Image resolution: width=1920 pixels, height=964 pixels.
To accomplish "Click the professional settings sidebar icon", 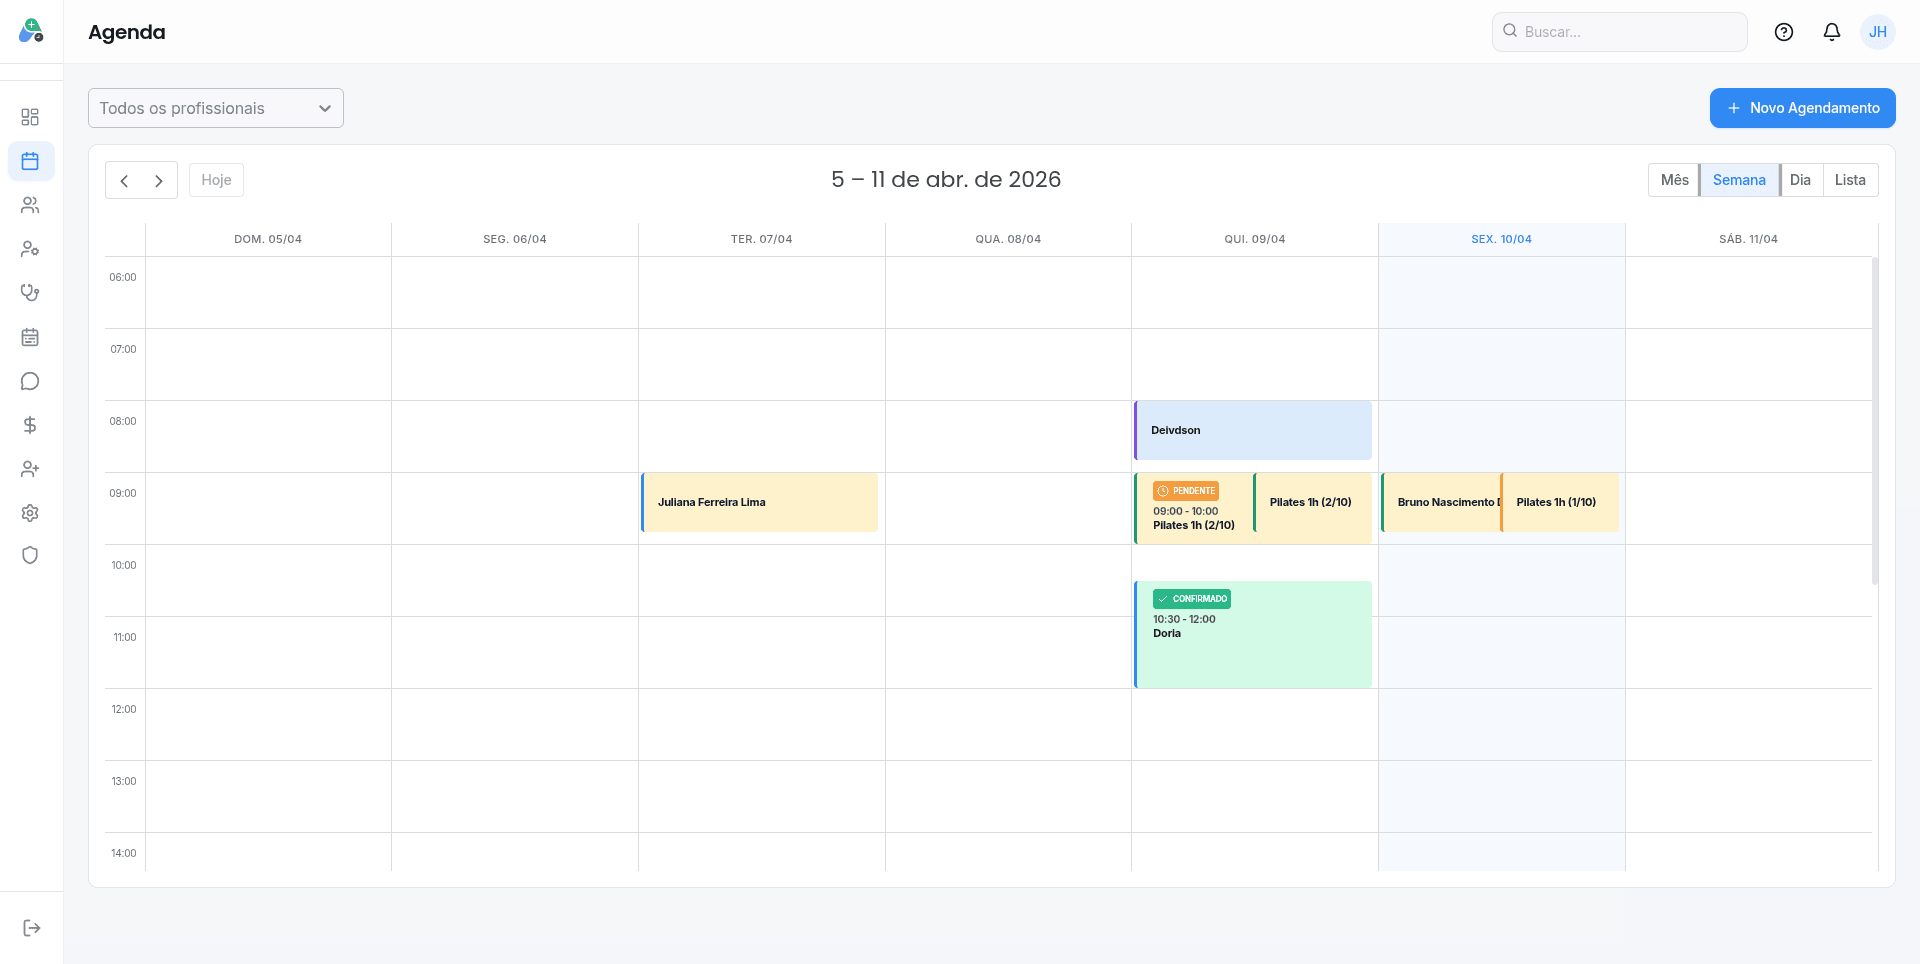I will click(30, 249).
